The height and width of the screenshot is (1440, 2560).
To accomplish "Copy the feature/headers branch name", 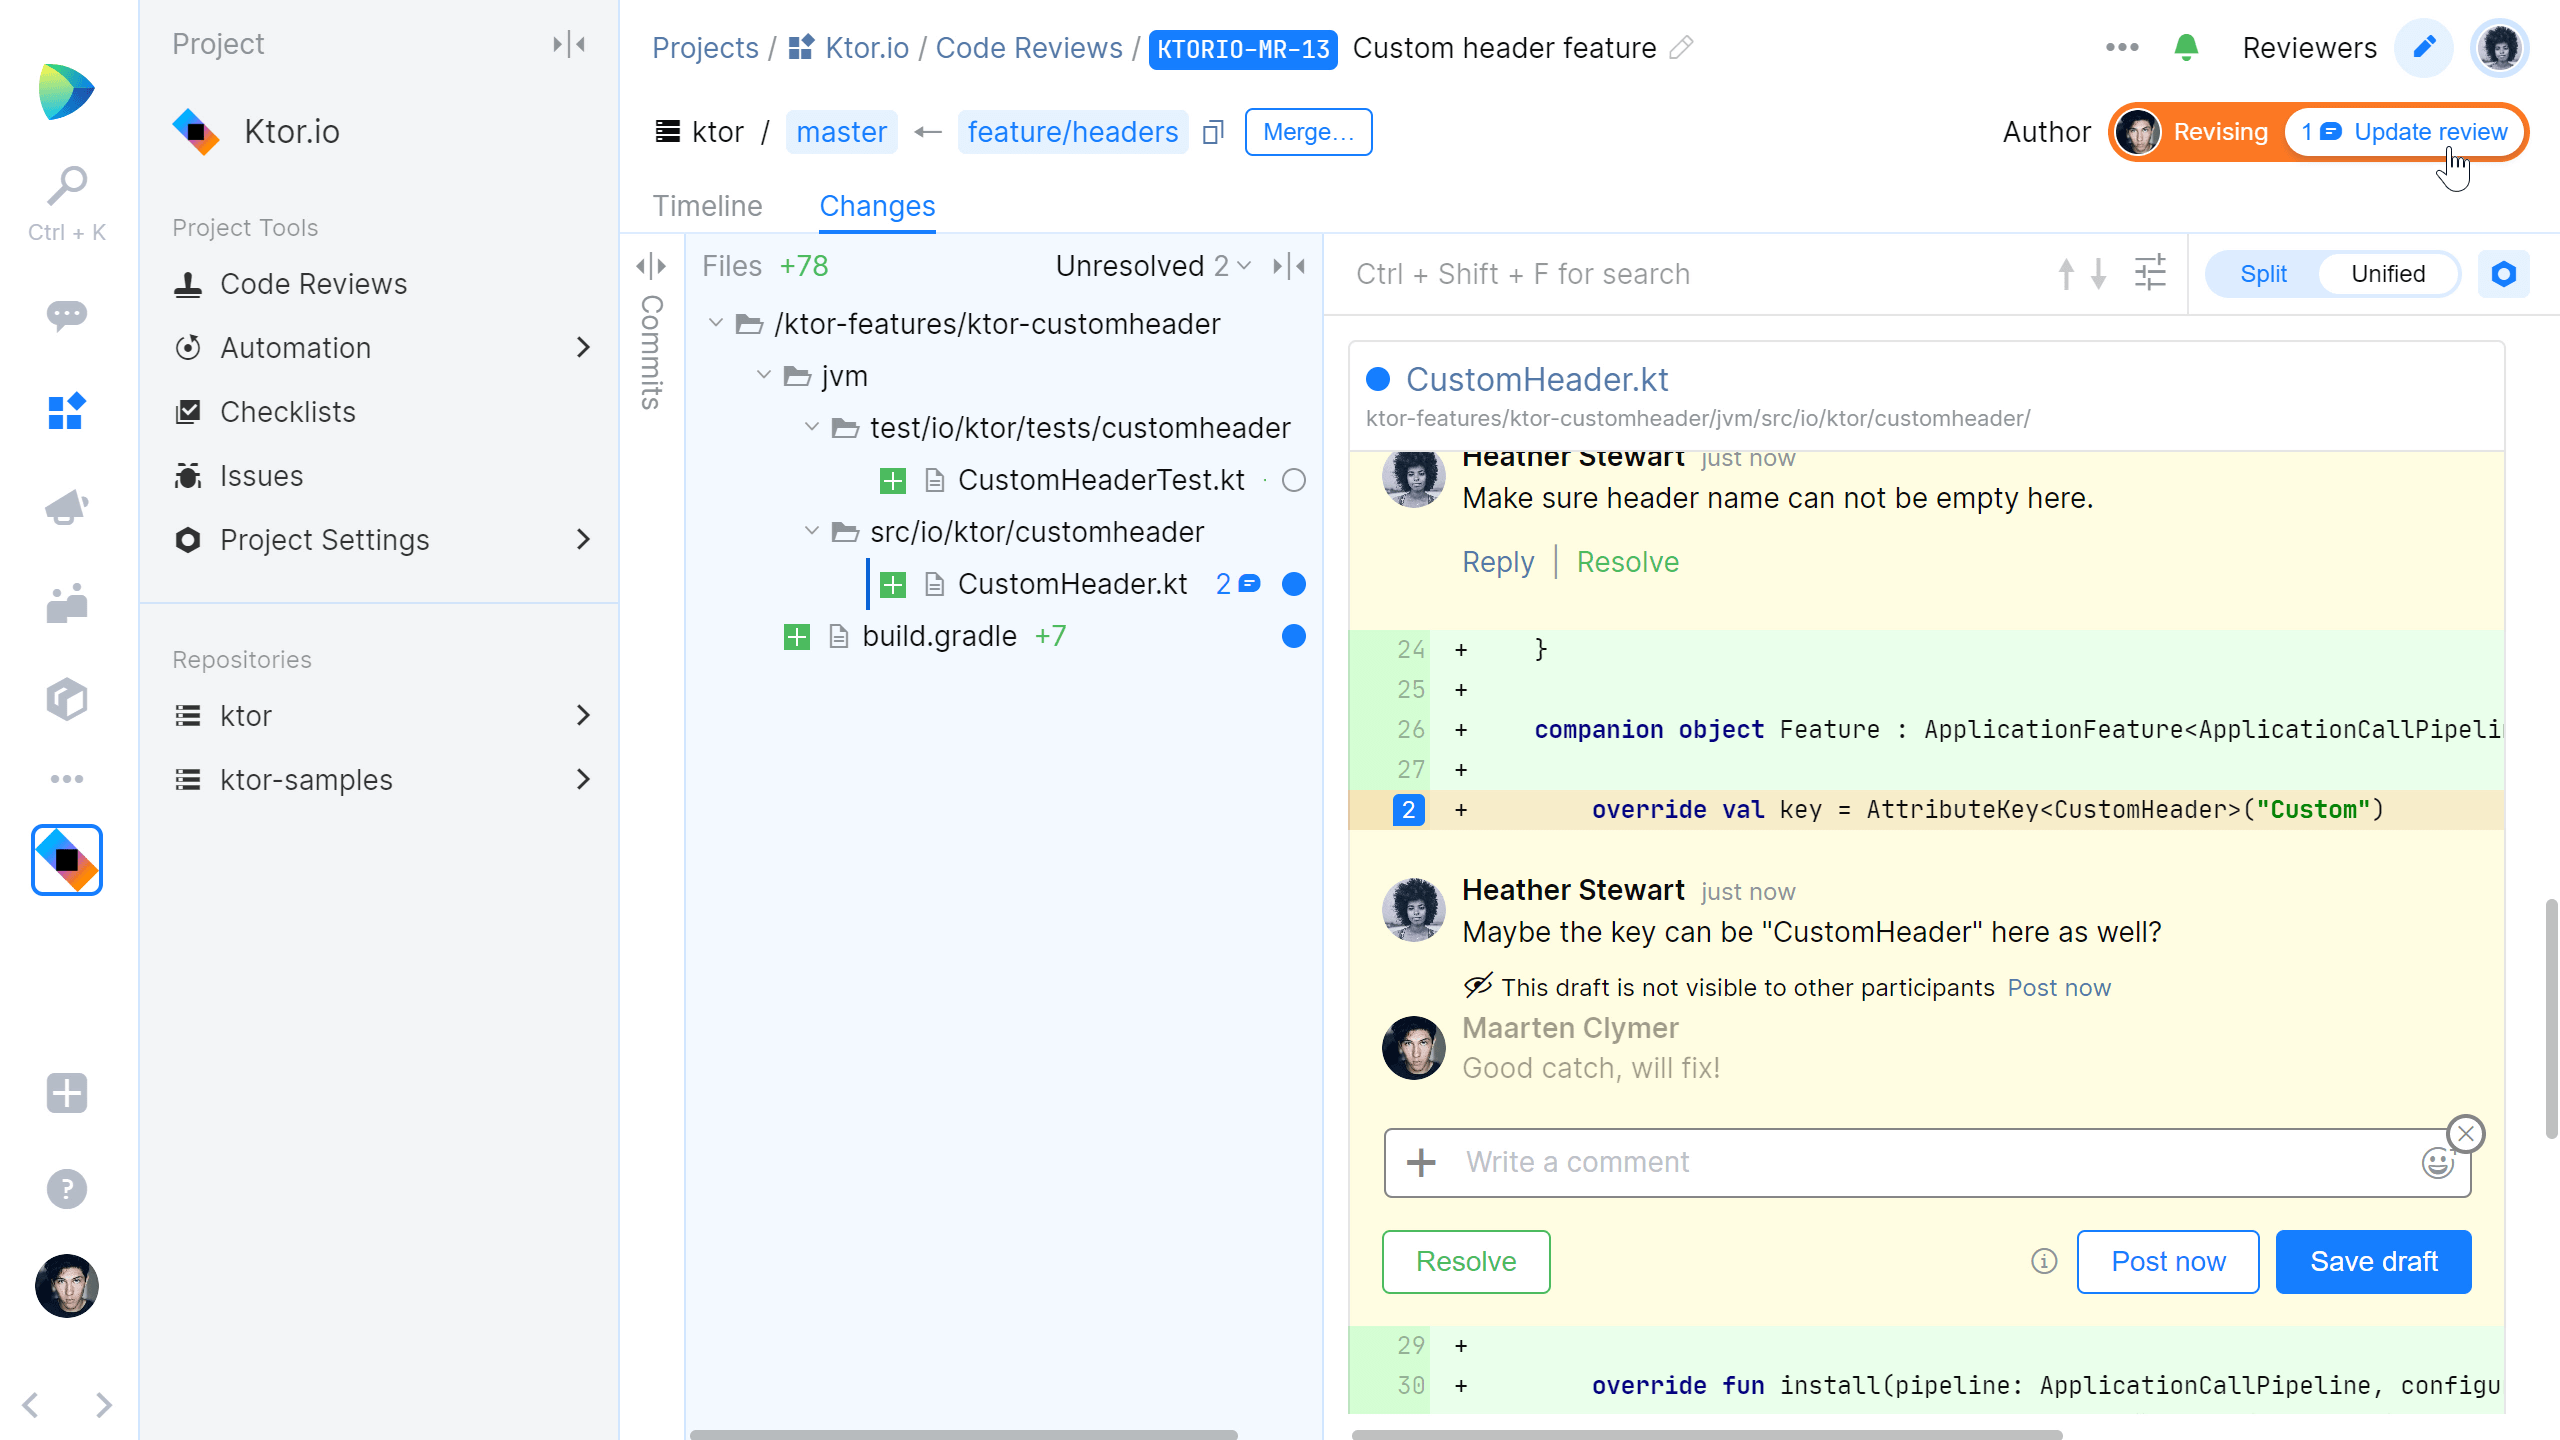I will click(x=1213, y=132).
